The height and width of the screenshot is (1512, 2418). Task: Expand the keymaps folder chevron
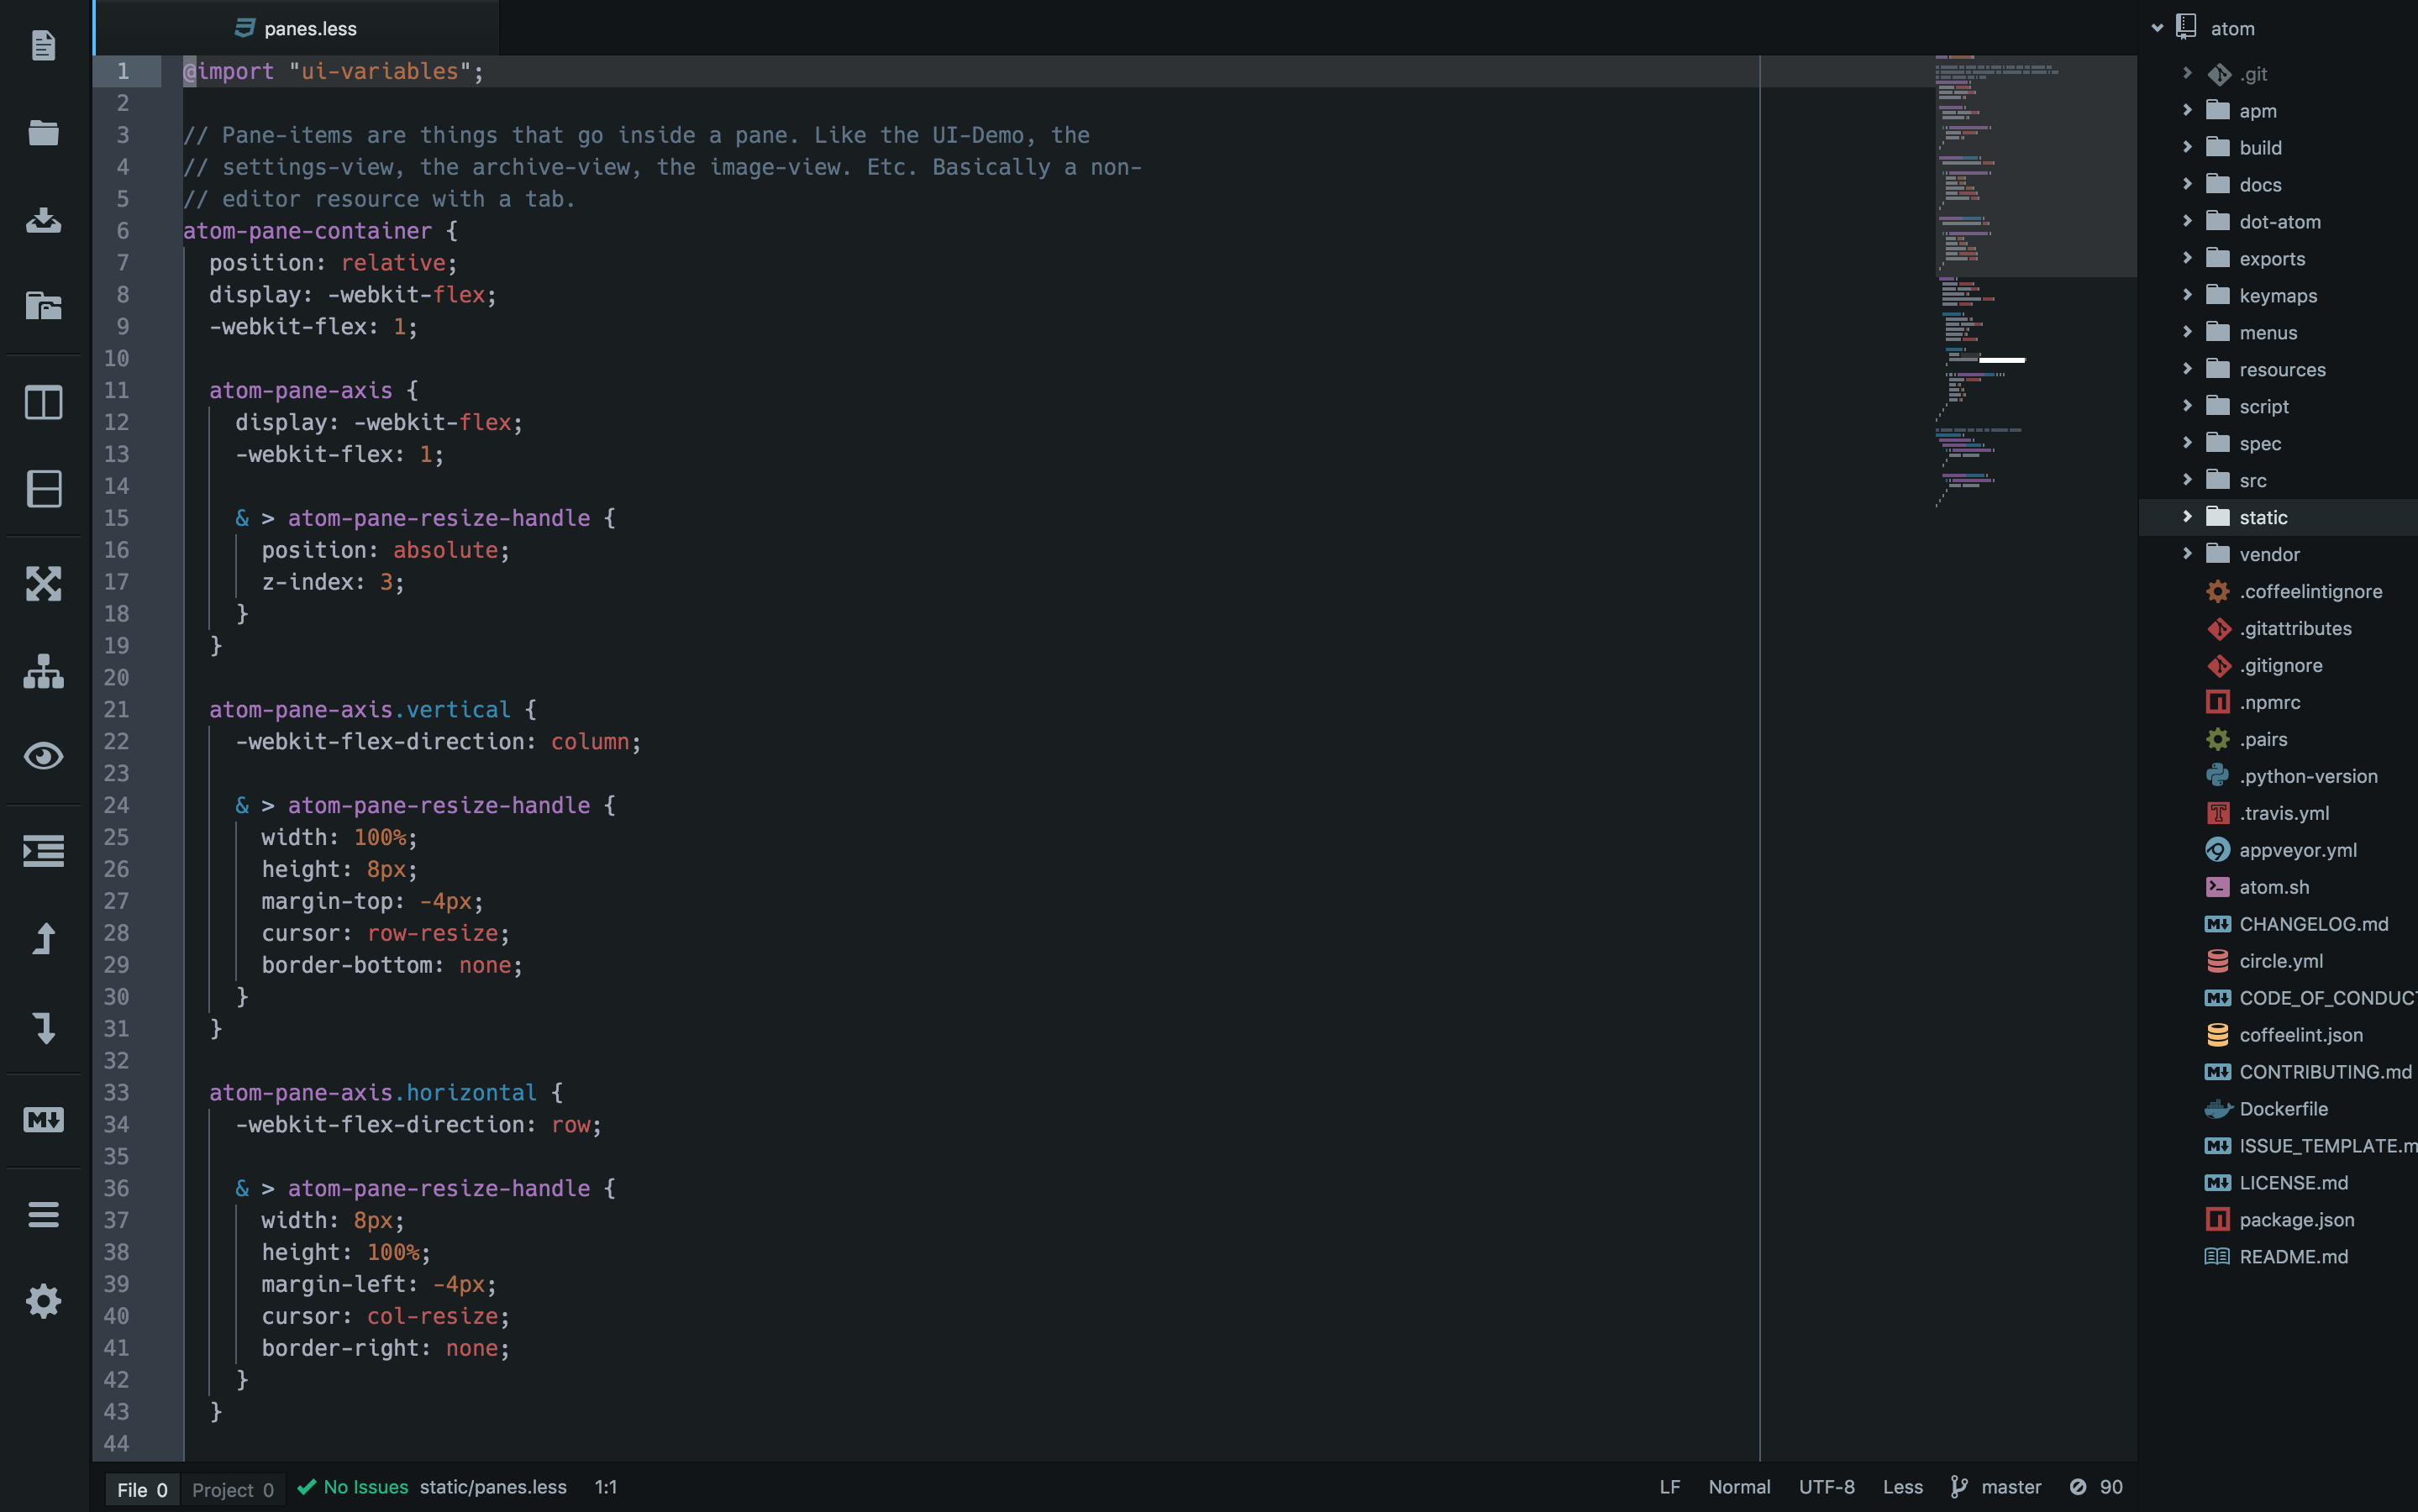click(x=2187, y=295)
